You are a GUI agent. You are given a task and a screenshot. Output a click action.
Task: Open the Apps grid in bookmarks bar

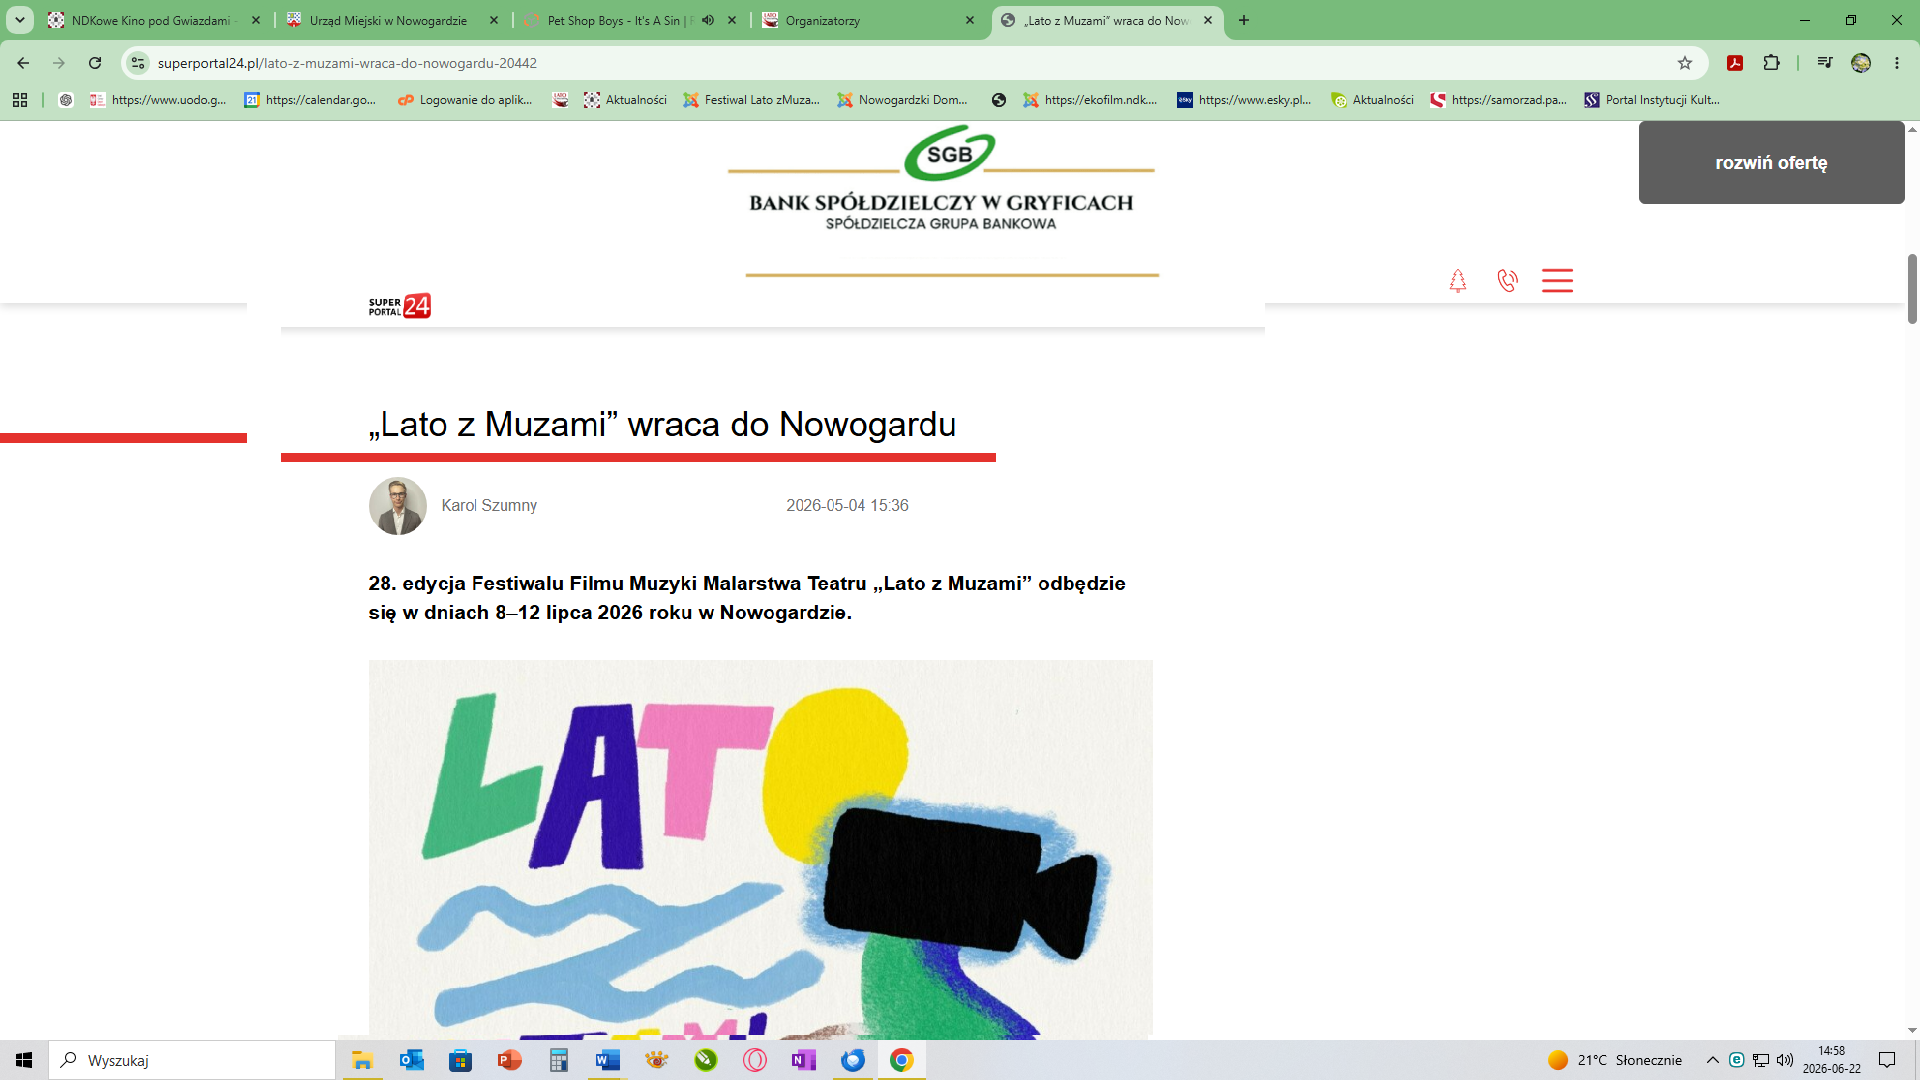pos(20,100)
